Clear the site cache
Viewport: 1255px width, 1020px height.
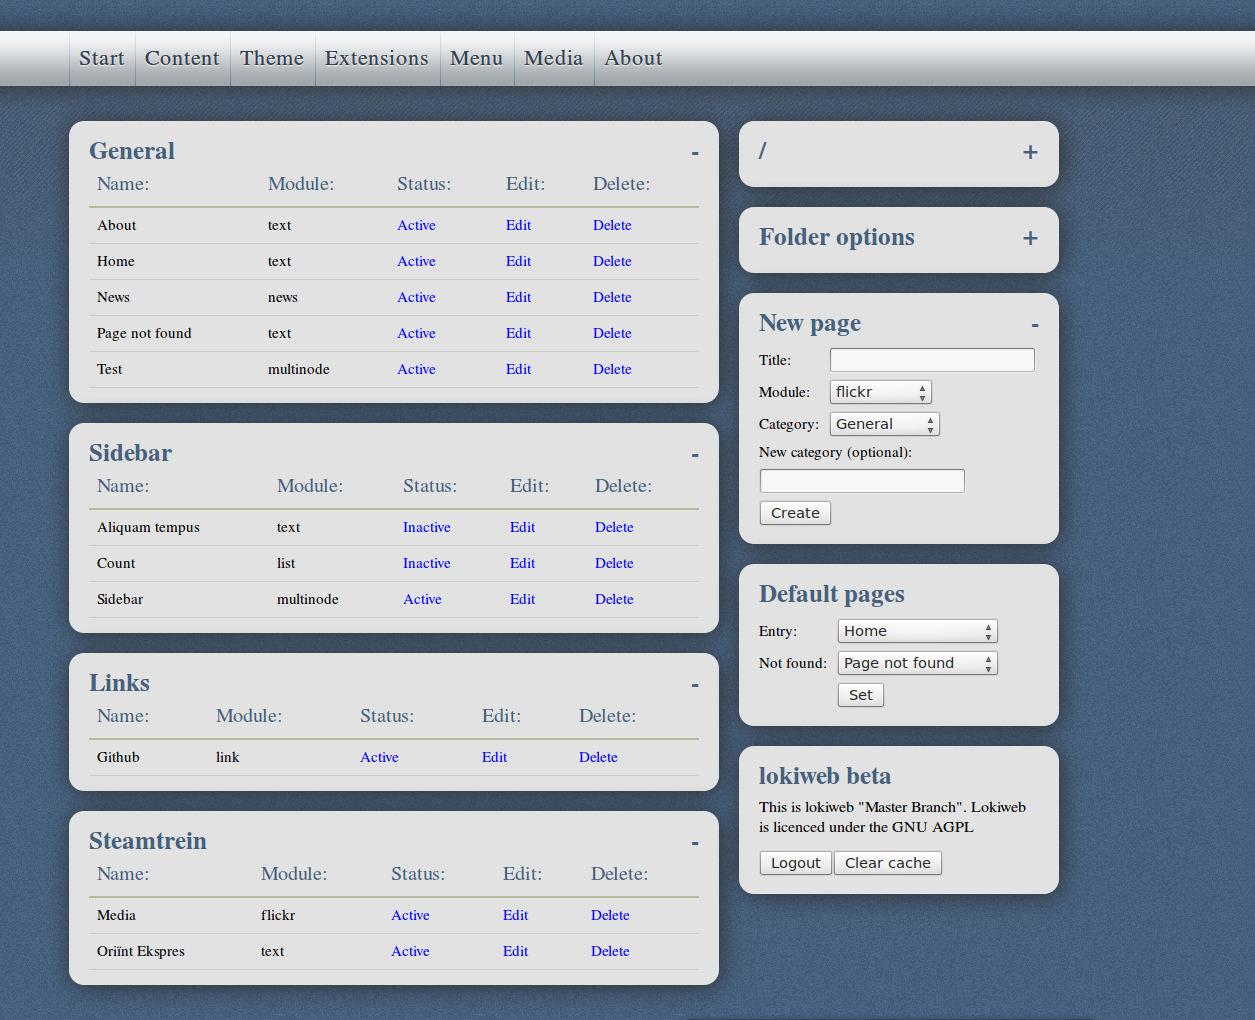click(x=887, y=862)
